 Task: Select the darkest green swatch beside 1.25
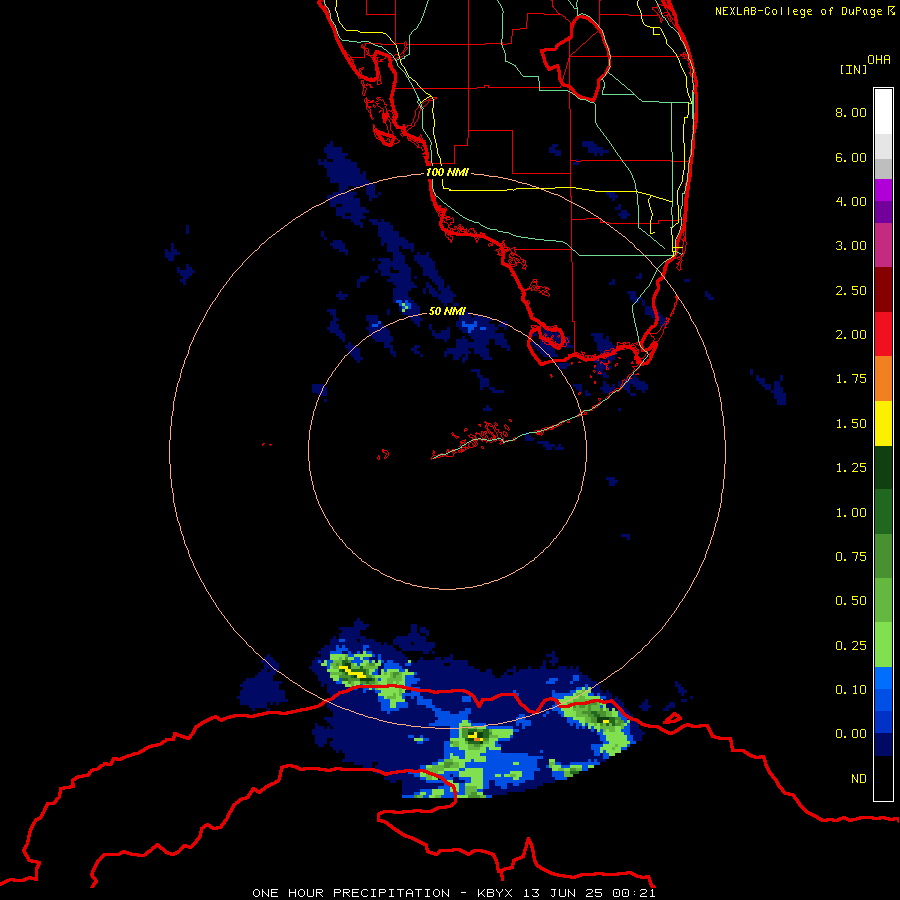883,468
